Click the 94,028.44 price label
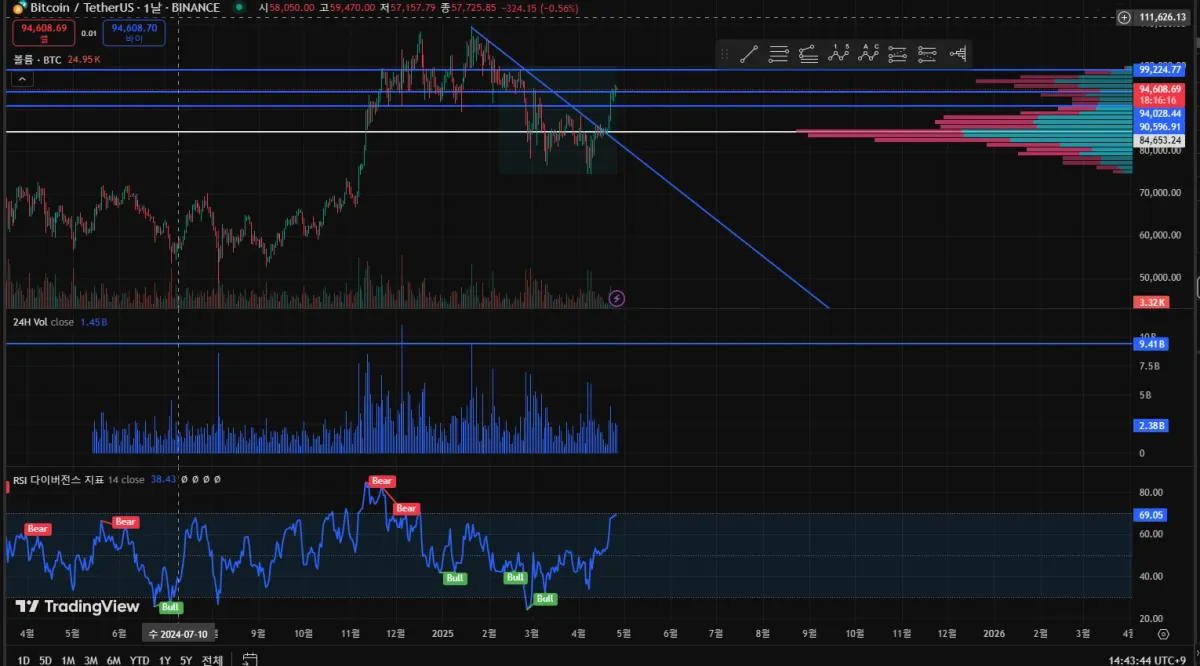 point(1160,114)
